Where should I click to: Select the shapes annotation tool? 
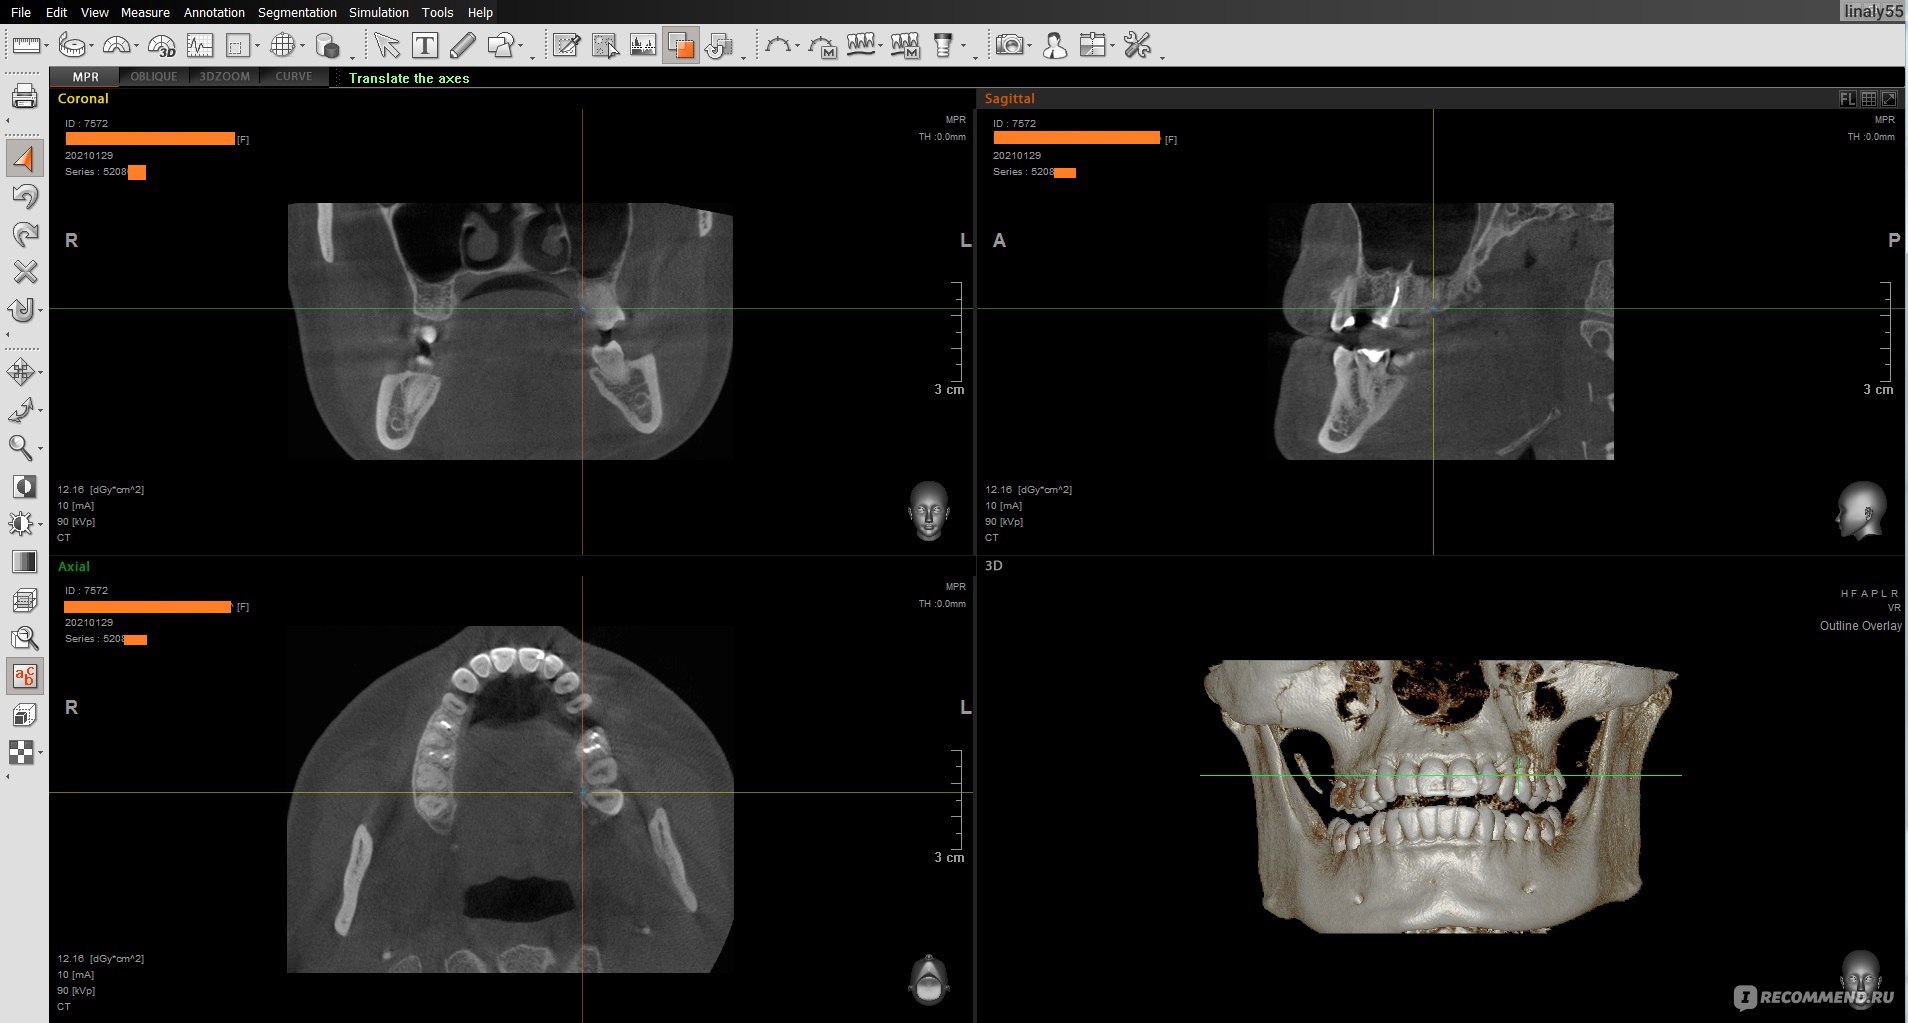[502, 45]
